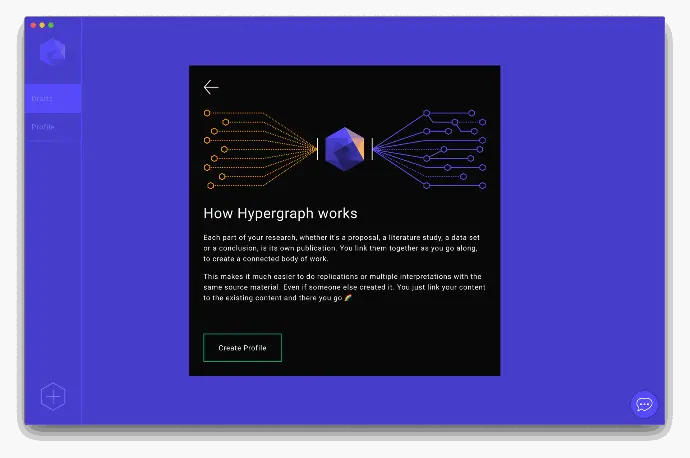Viewport: 690px width, 458px height.
Task: Click the 'How Hypergraph works' heading
Action: pos(280,213)
